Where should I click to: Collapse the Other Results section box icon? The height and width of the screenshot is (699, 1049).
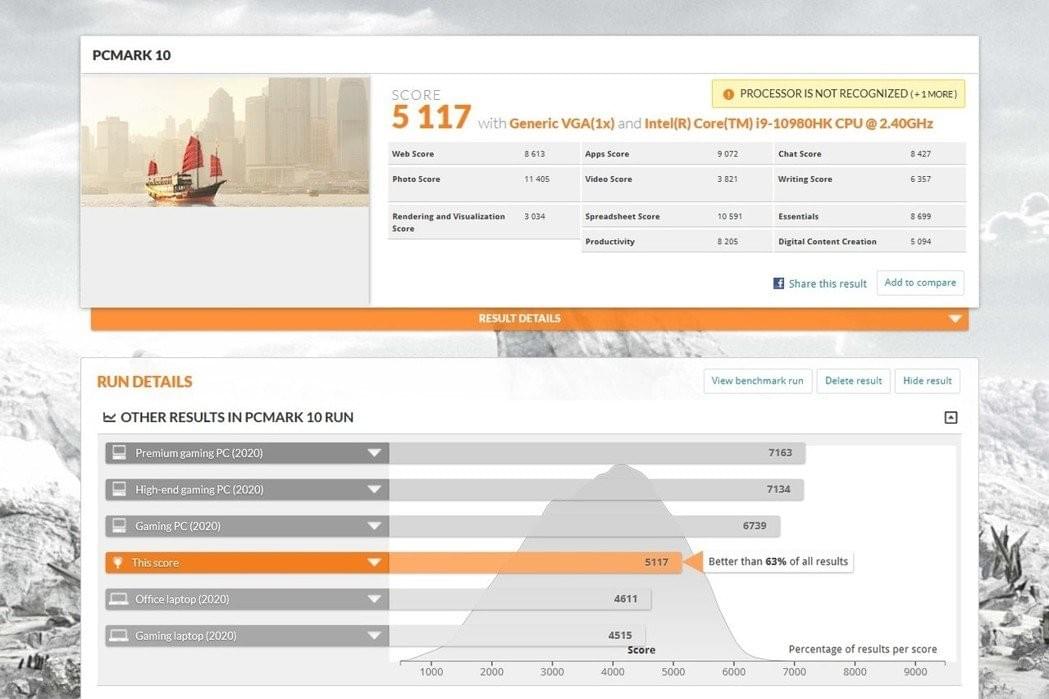pos(951,417)
